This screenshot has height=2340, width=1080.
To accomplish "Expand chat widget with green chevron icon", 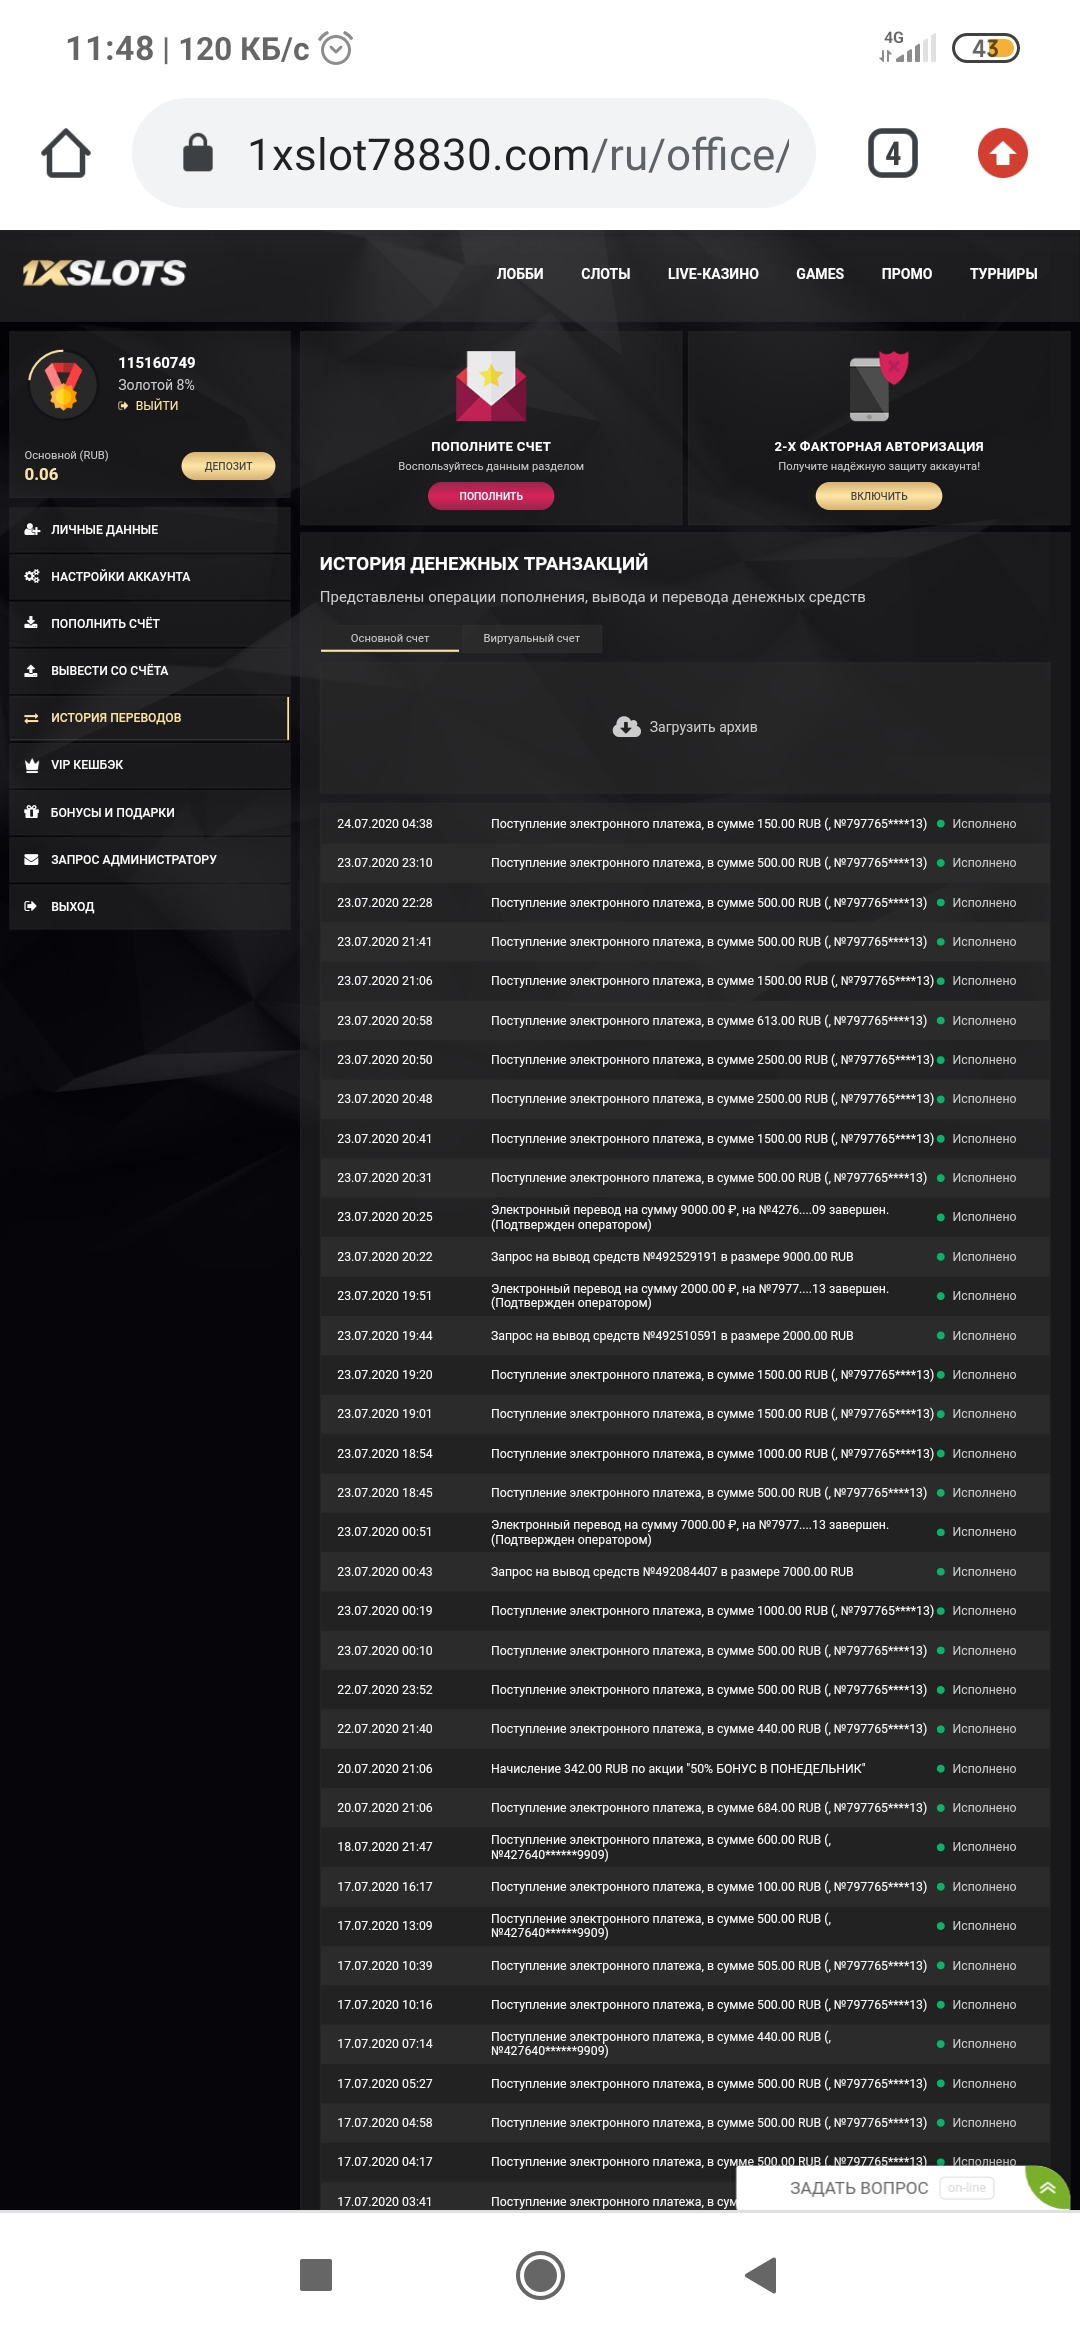I will click(x=1047, y=2187).
